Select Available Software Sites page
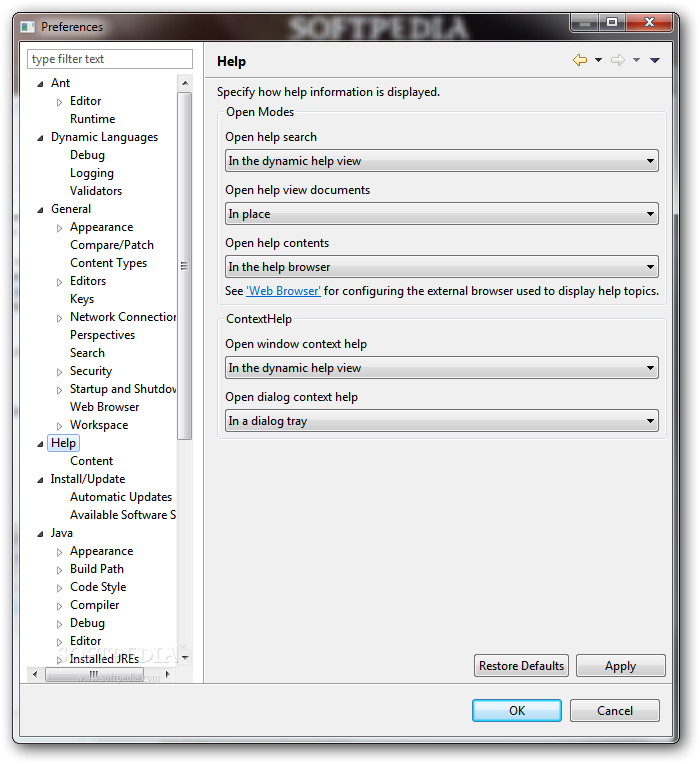 [x=123, y=515]
